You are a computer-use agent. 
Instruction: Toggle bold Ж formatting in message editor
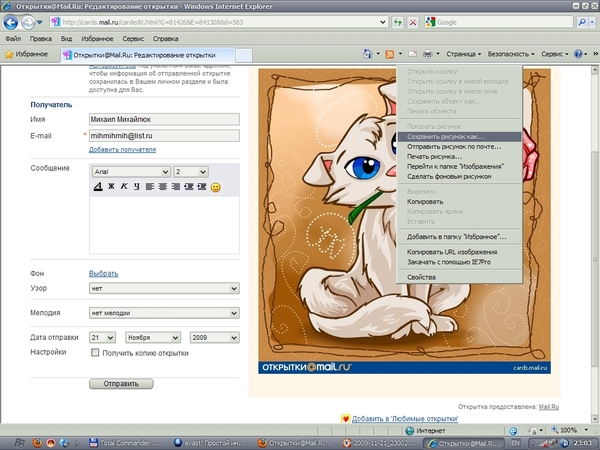click(x=111, y=186)
